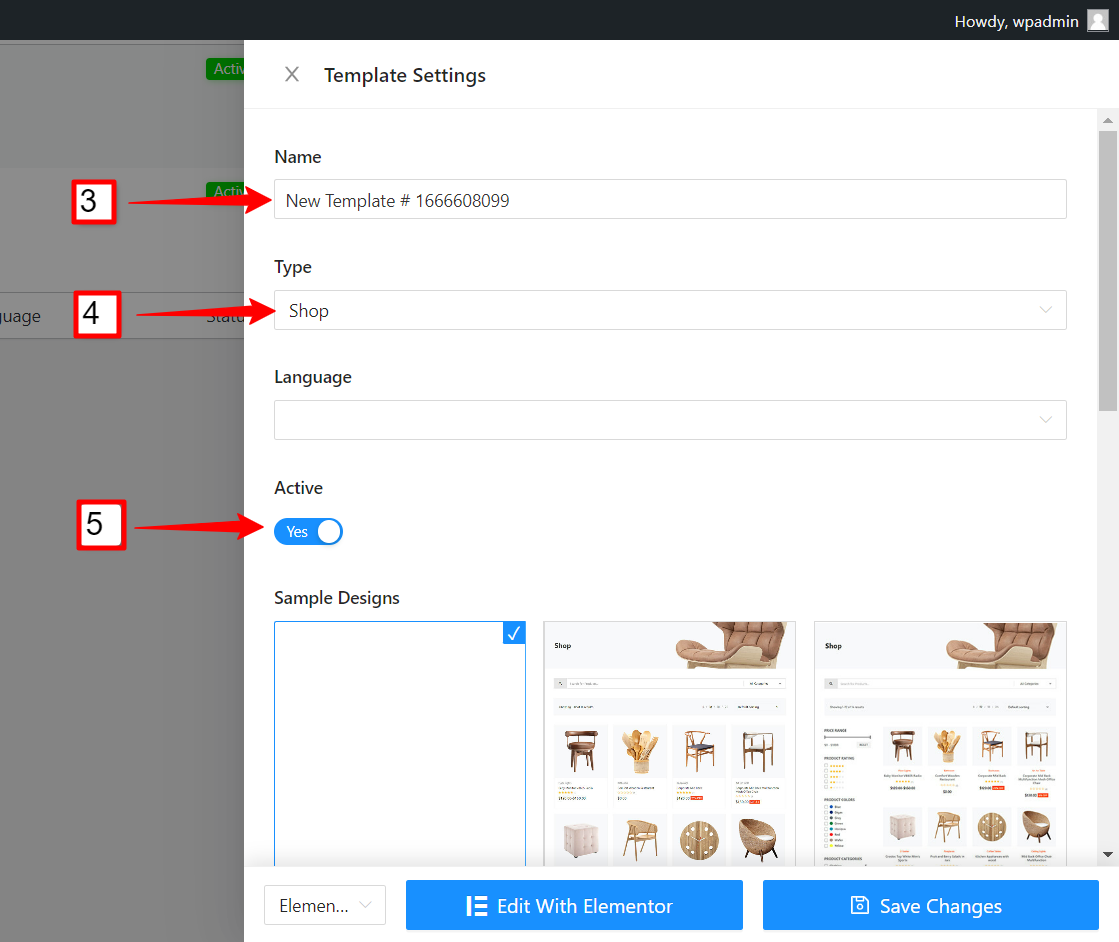This screenshot has width=1119, height=942.
Task: Click the scrollbar down arrow
Action: click(1106, 856)
